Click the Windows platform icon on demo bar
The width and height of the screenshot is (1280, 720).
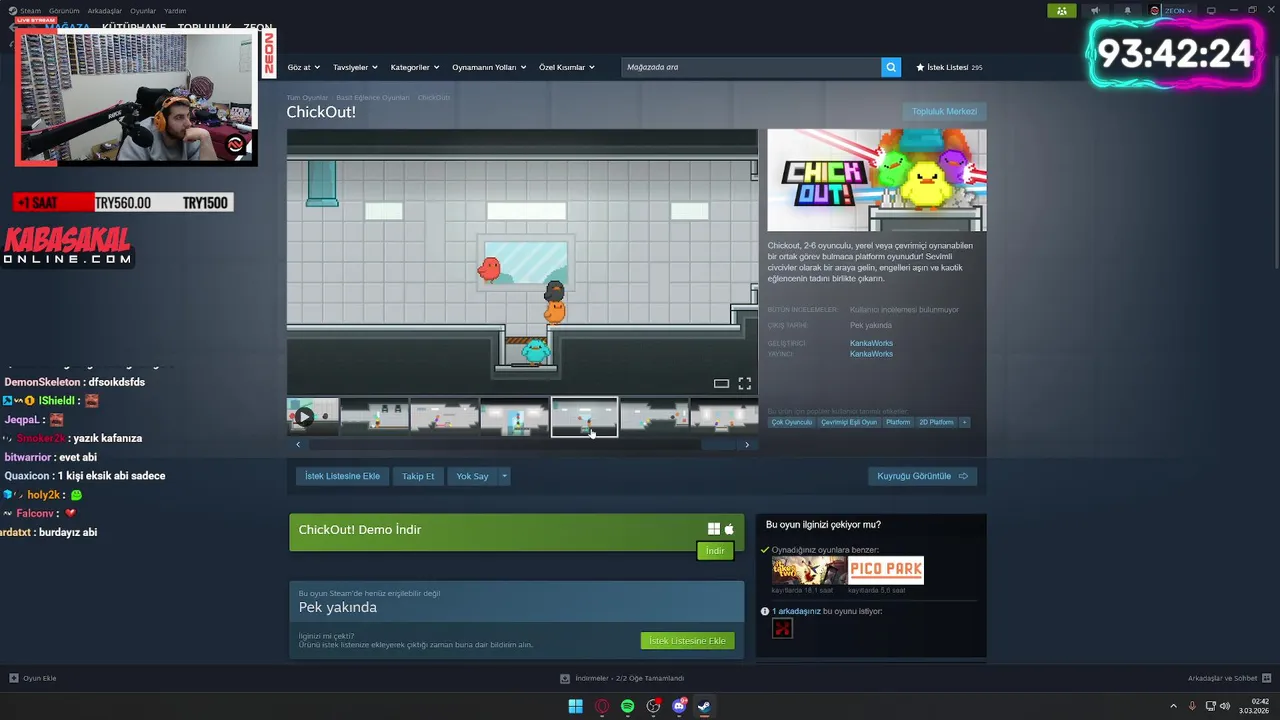tap(714, 529)
